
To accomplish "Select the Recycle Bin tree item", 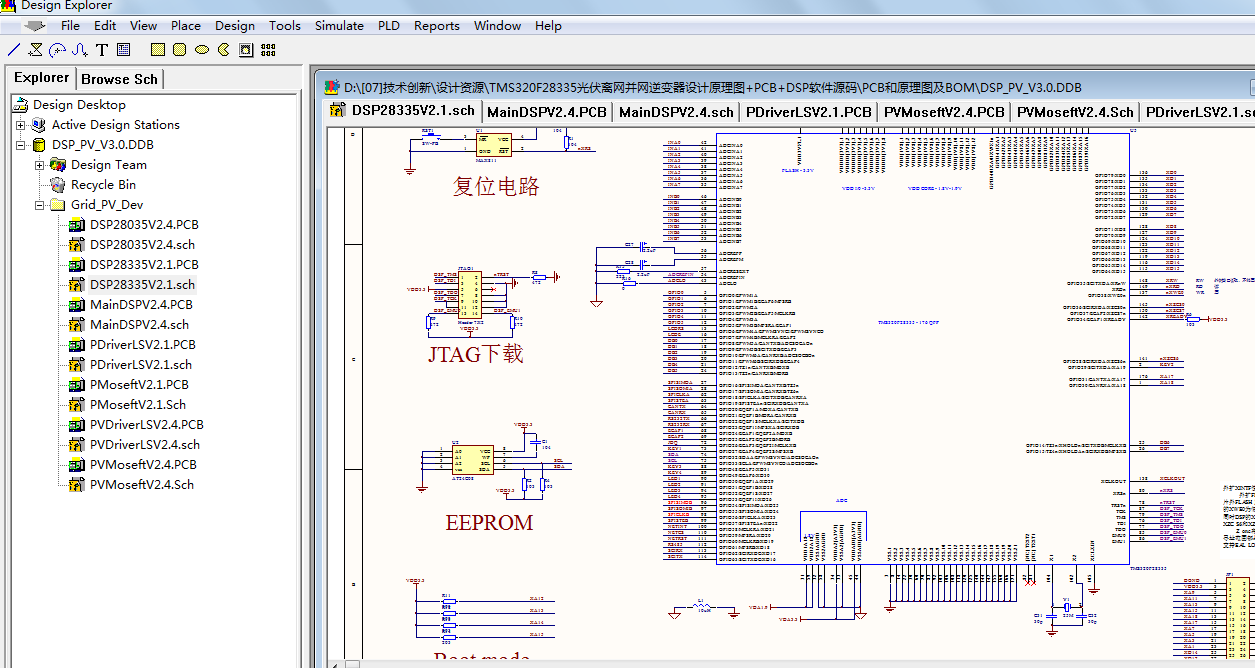I will pos(103,185).
